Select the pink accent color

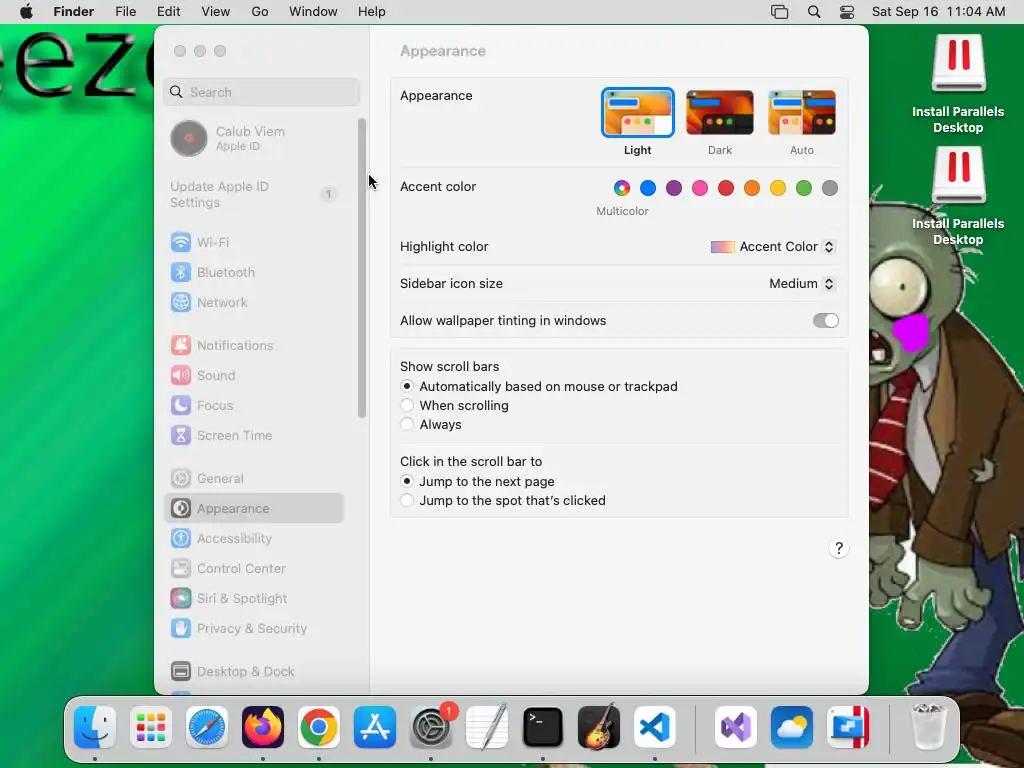(x=700, y=188)
